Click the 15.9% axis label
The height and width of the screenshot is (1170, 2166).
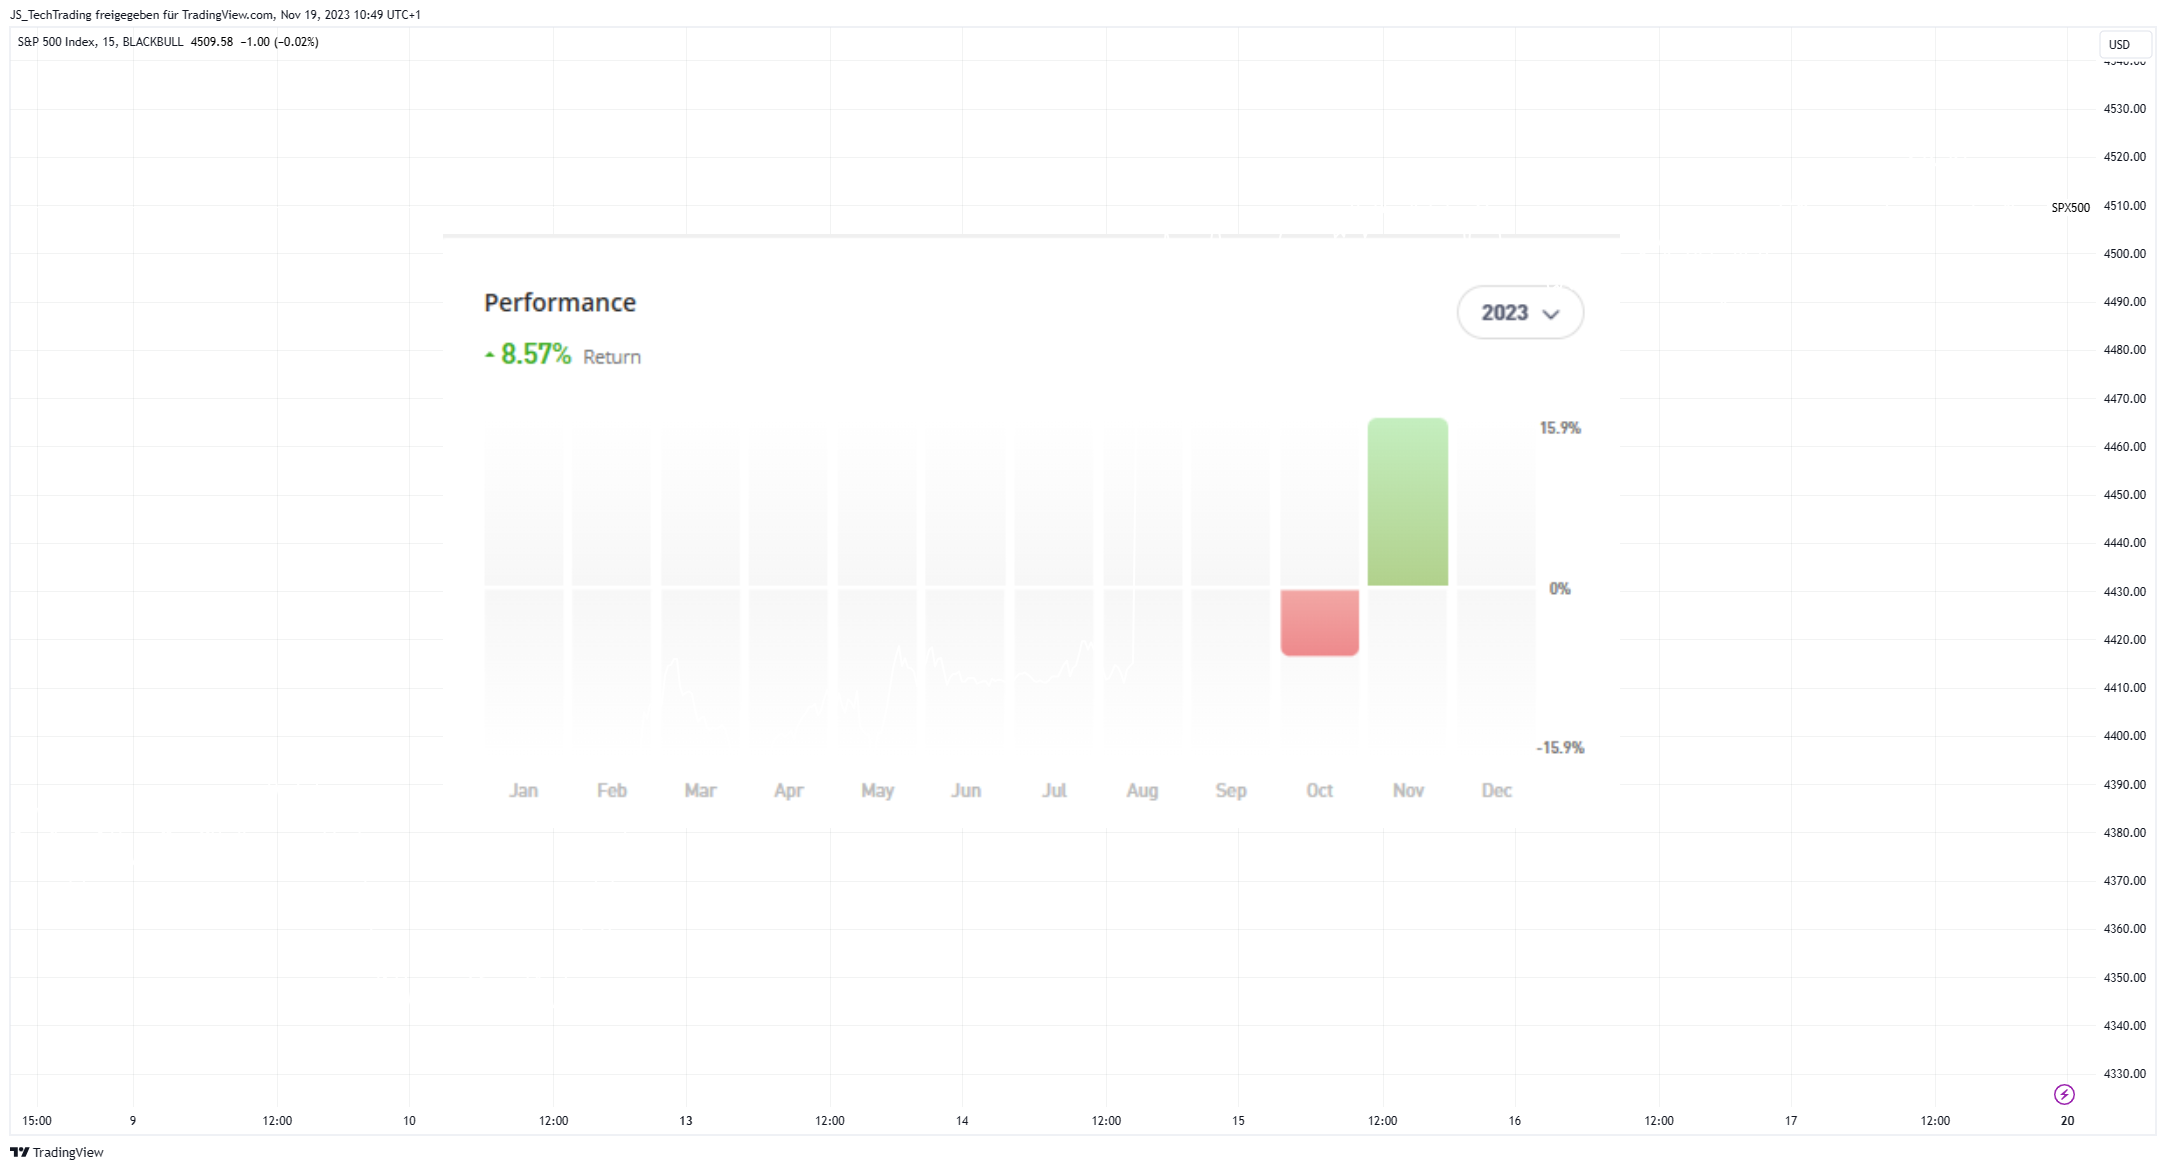tap(1560, 428)
